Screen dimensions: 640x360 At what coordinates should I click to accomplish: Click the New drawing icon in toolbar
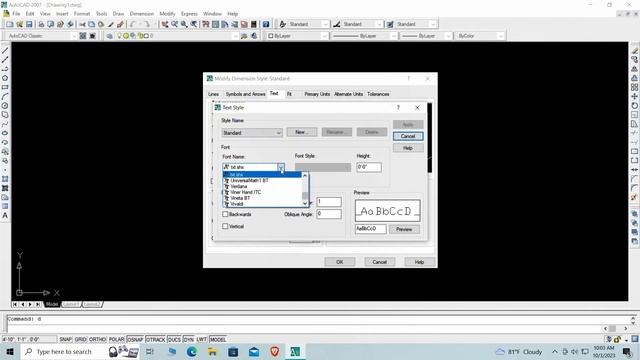[10, 24]
